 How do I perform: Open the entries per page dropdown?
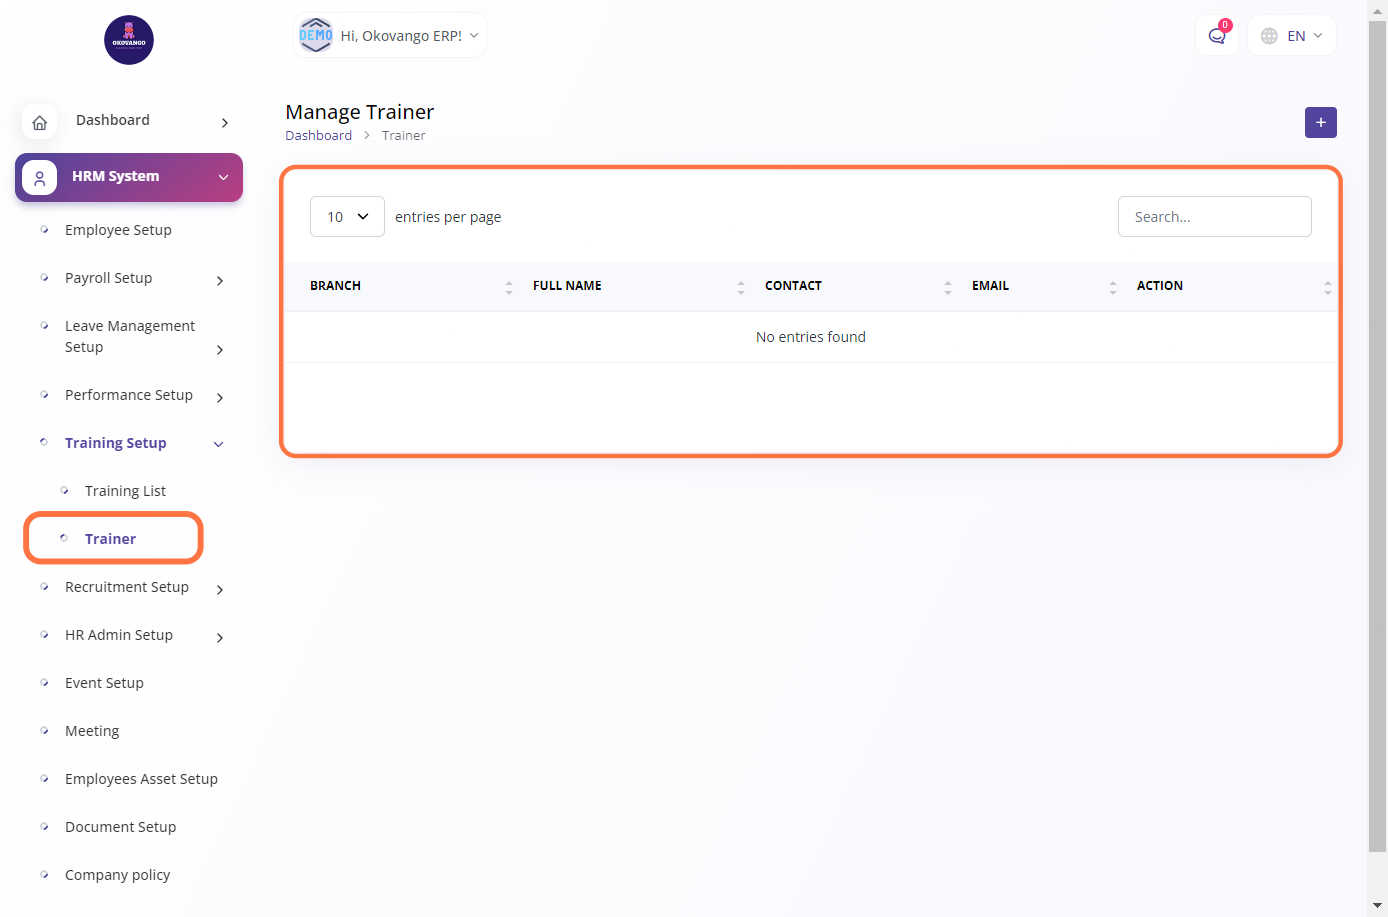point(347,217)
